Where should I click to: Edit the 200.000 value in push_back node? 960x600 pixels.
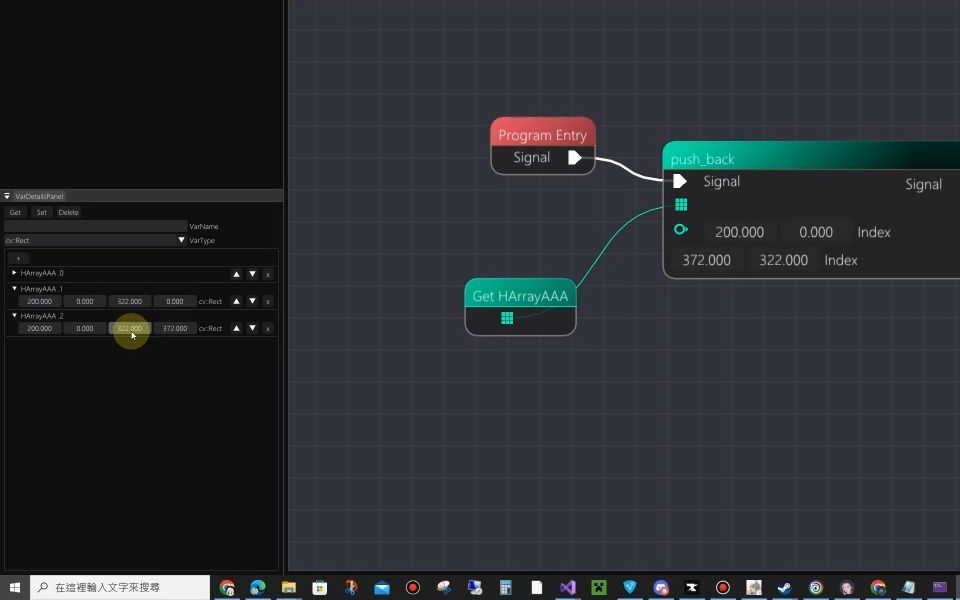coord(740,232)
